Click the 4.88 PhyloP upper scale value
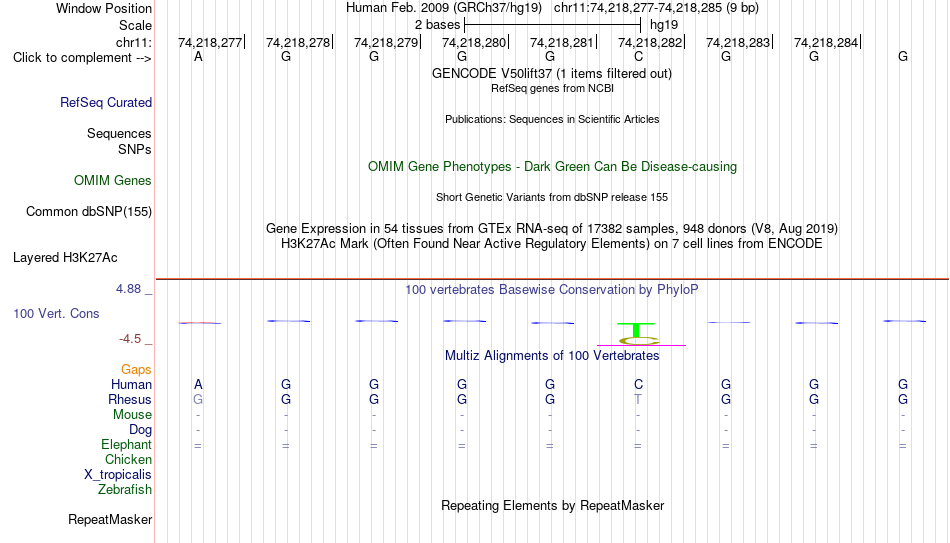 (128, 289)
